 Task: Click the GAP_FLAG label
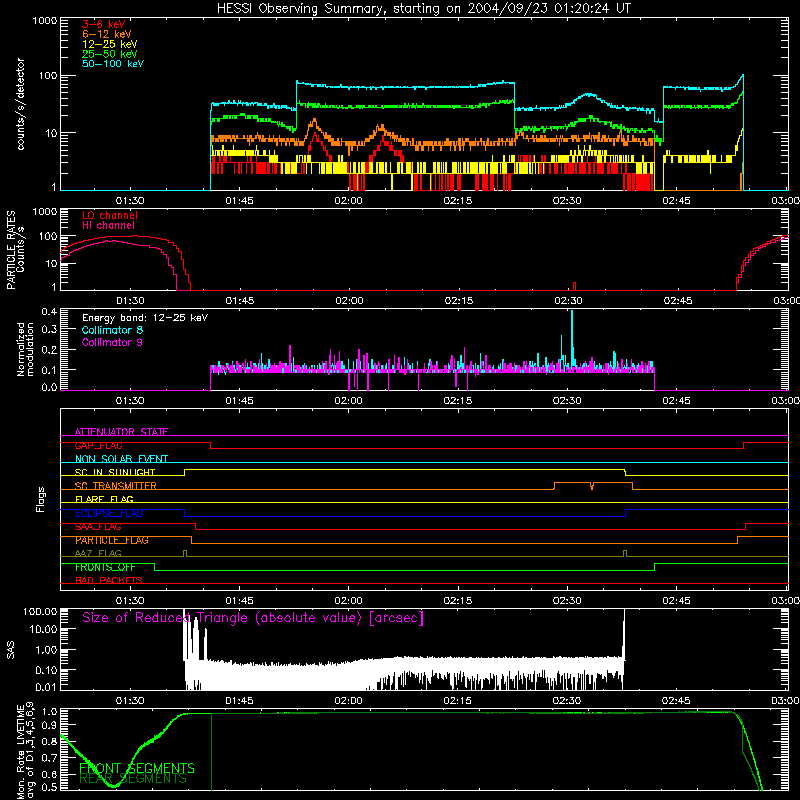pos(98,445)
